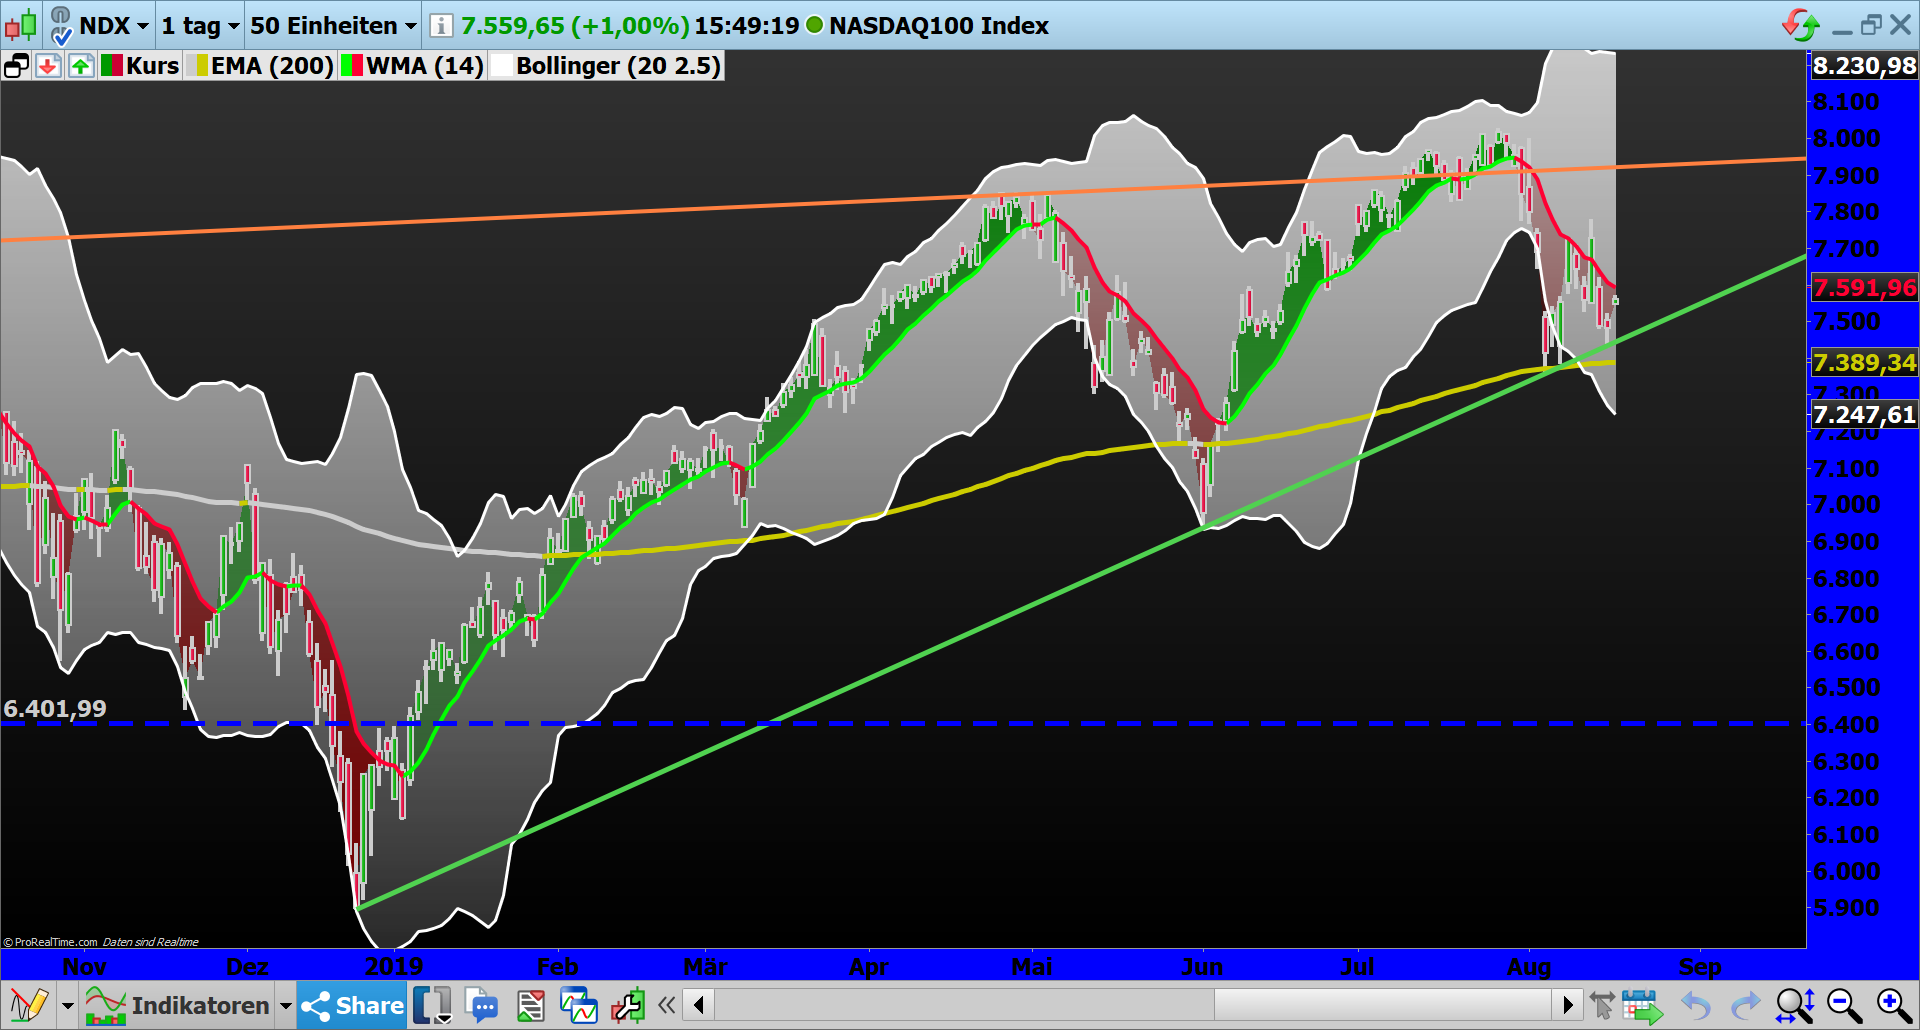
Task: Click the red 7.591,96 WMA price label
Action: point(1864,288)
